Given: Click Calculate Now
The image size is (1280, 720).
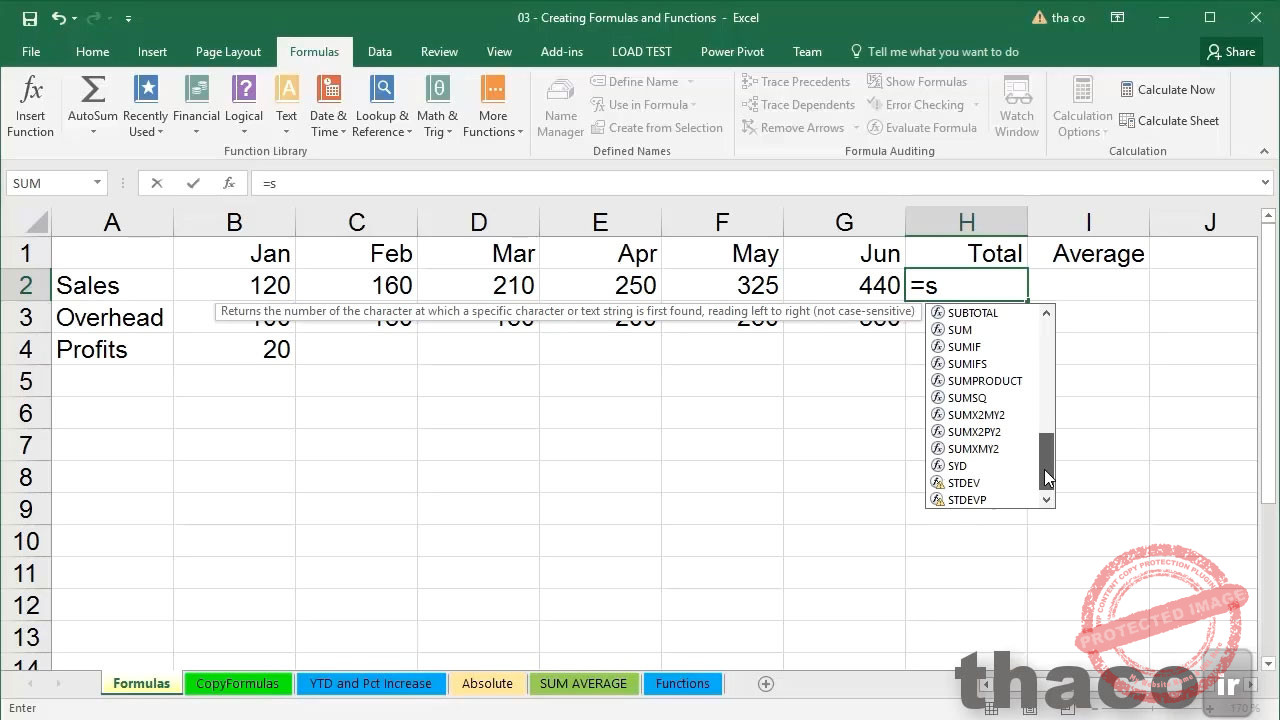Looking at the screenshot, I should [1167, 90].
